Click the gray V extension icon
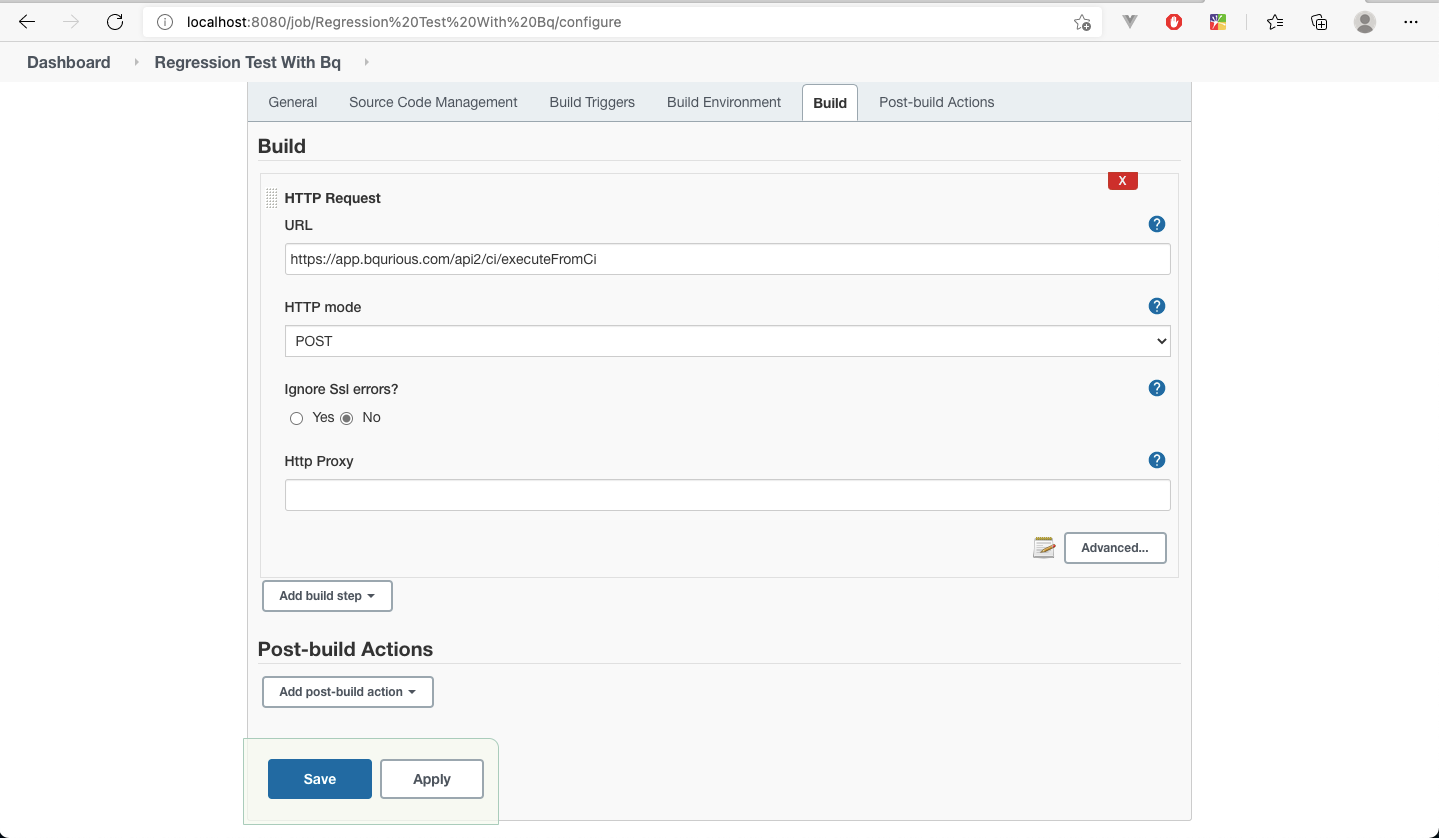 (1130, 21)
